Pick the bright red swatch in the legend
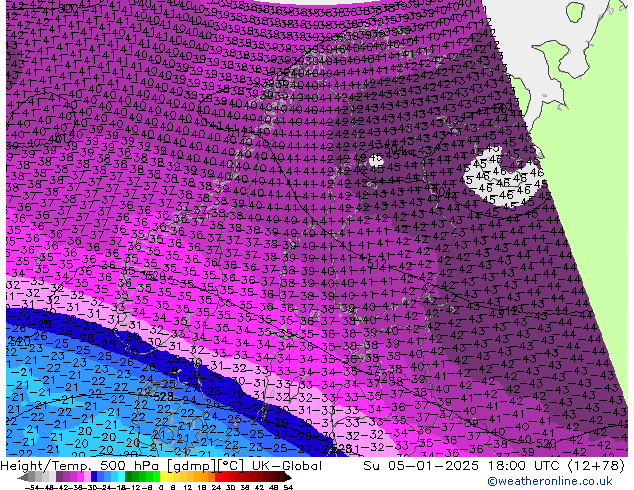The image size is (634, 490). coord(218,478)
